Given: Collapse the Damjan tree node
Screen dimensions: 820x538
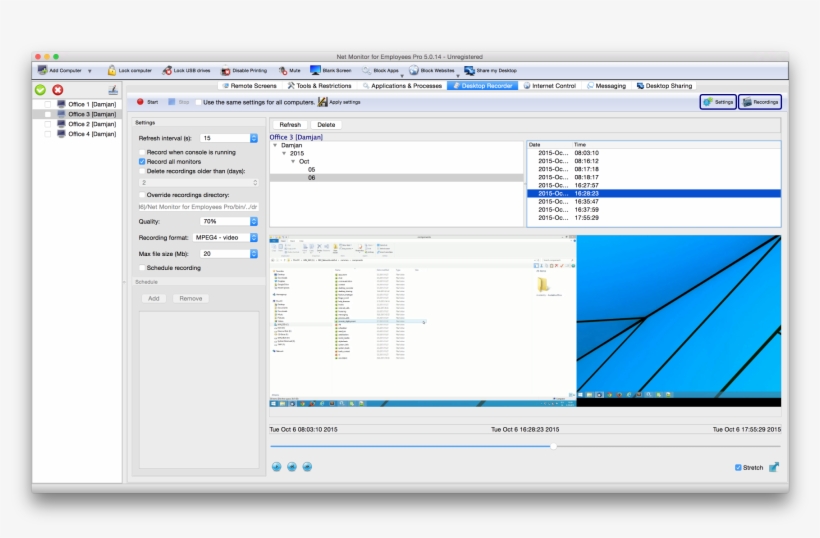Looking at the screenshot, I should 275,145.
